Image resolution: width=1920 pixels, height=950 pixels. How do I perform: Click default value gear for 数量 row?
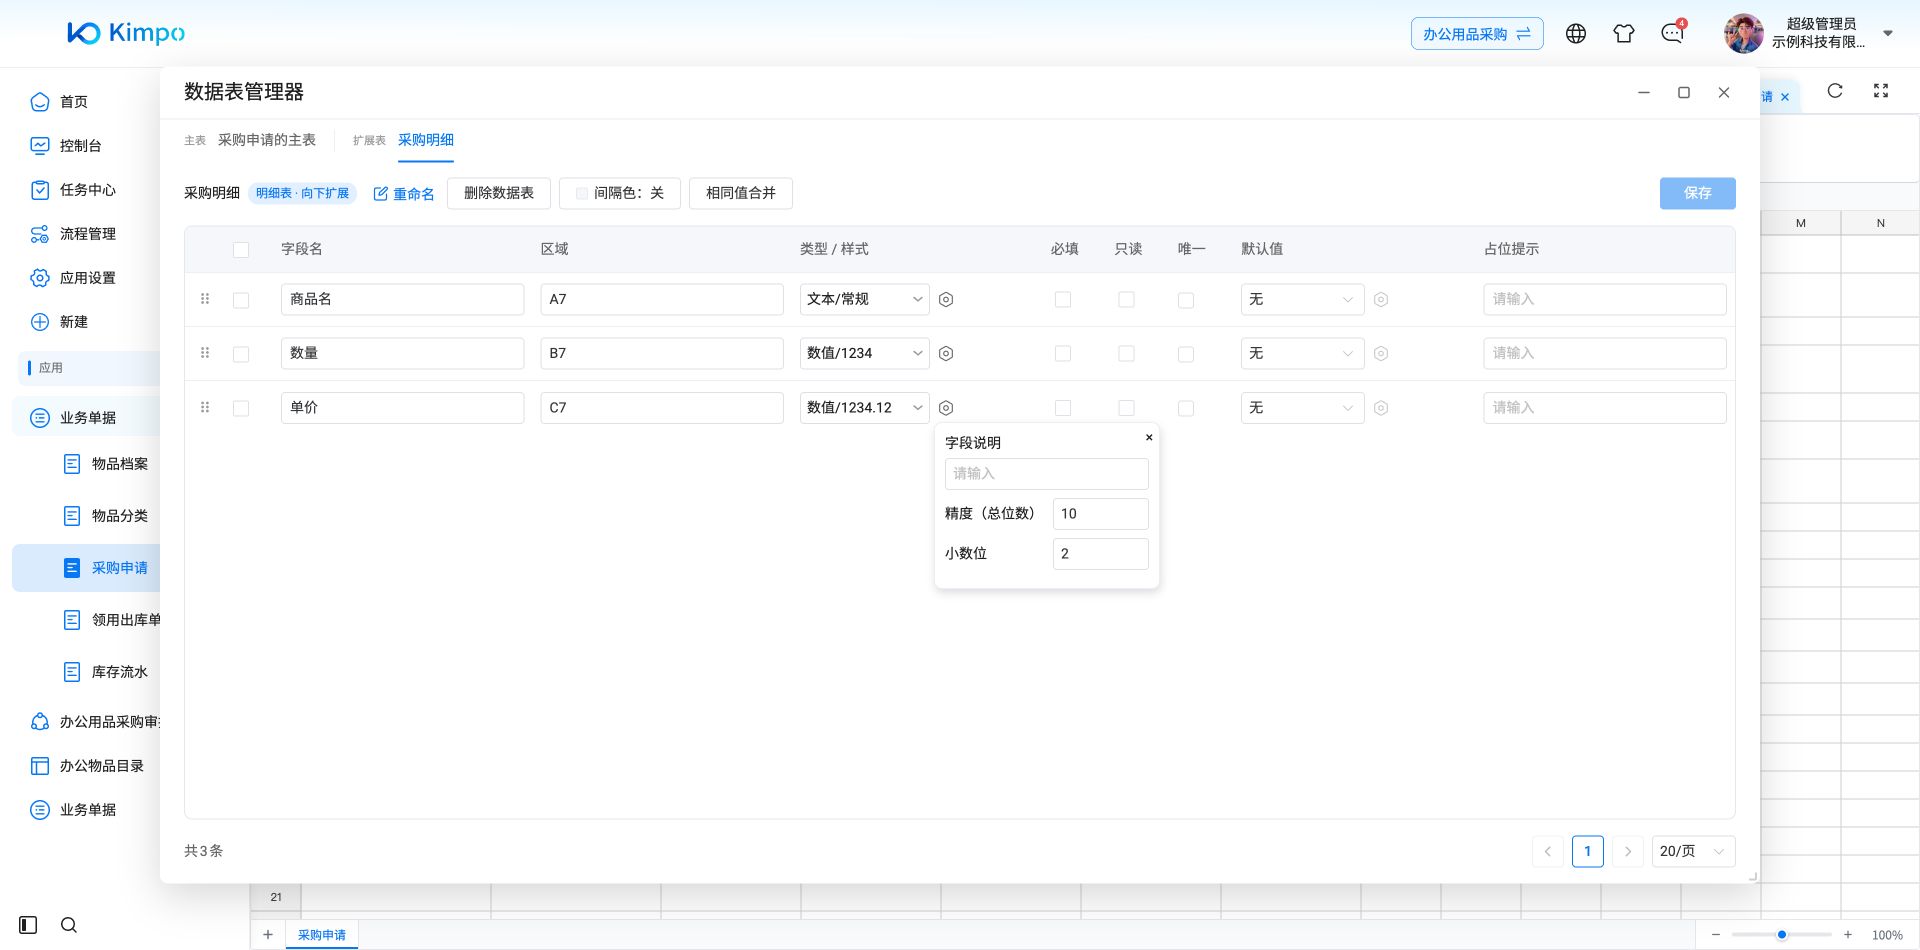click(x=1381, y=354)
